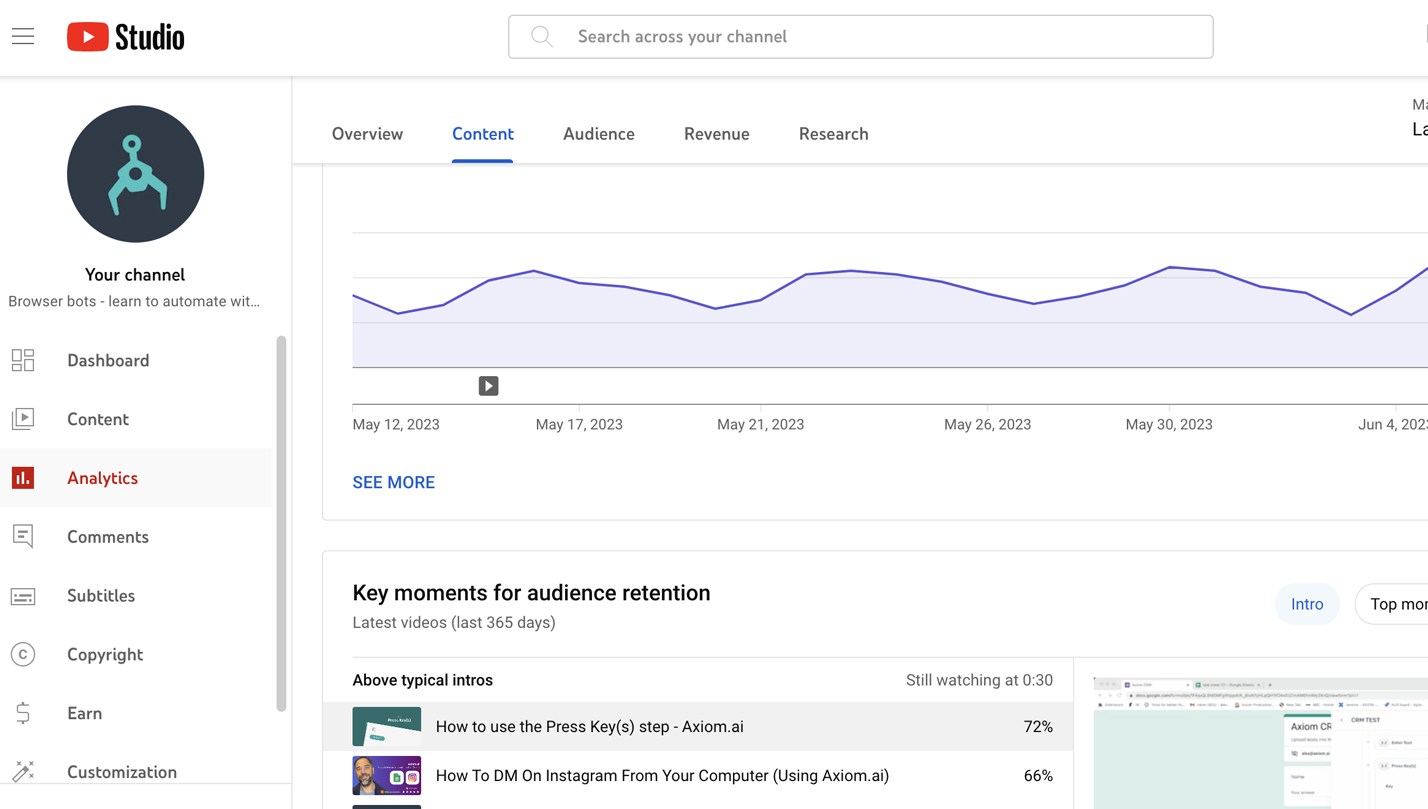The height and width of the screenshot is (809, 1428).
Task: Click the video marker on chart timeline
Action: (488, 386)
